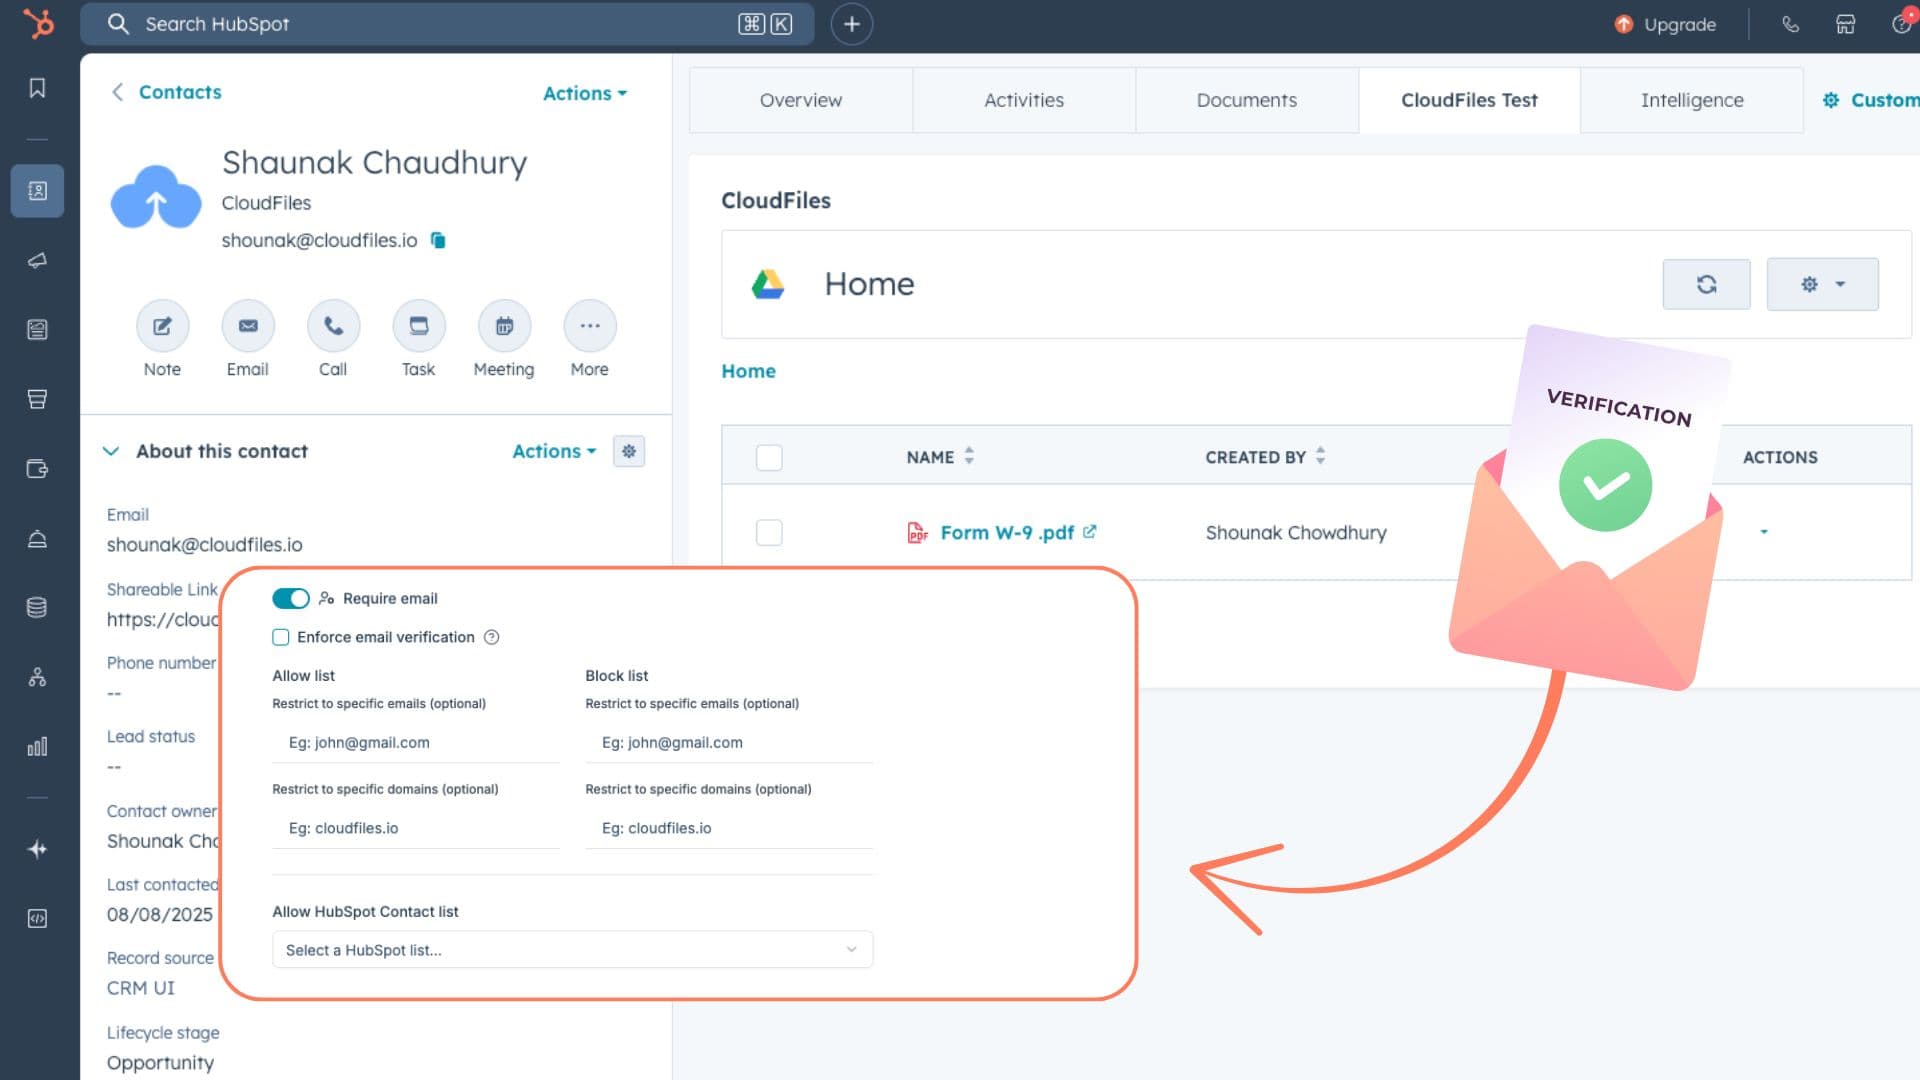
Task: Open the Marketing megaphone icon in the sidebar
Action: [x=37, y=261]
